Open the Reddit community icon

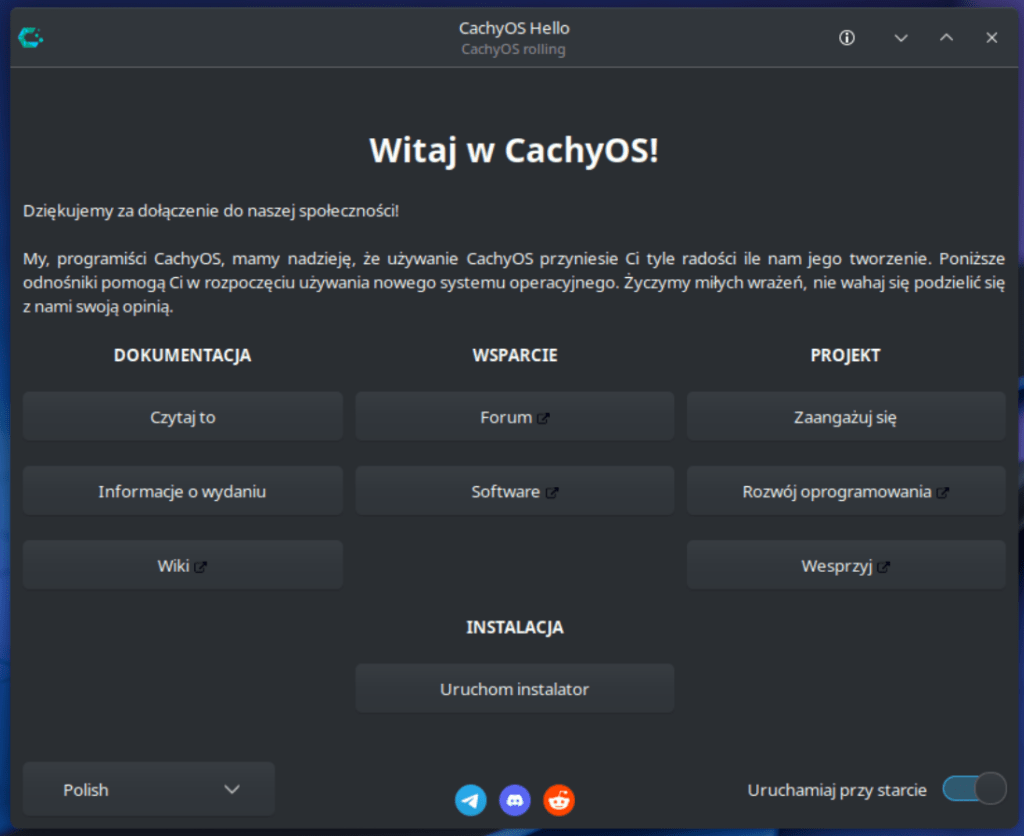tap(558, 800)
